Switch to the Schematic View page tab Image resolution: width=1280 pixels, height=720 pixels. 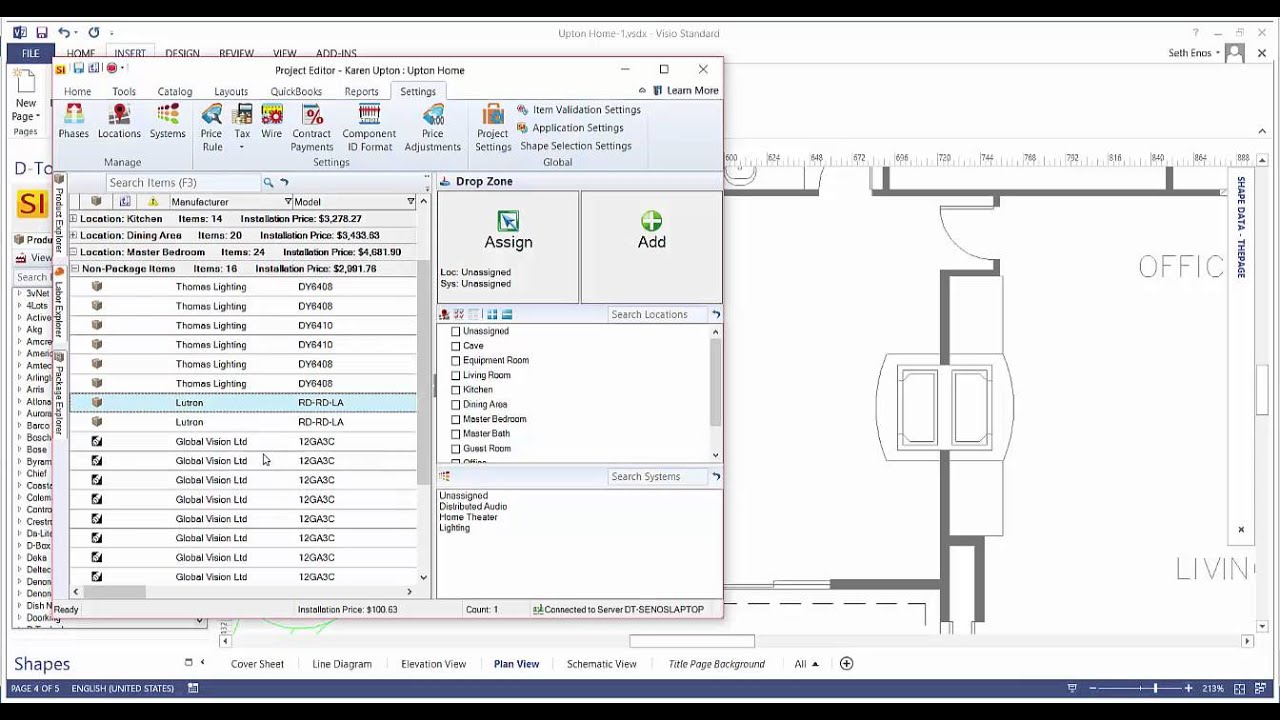pos(601,664)
